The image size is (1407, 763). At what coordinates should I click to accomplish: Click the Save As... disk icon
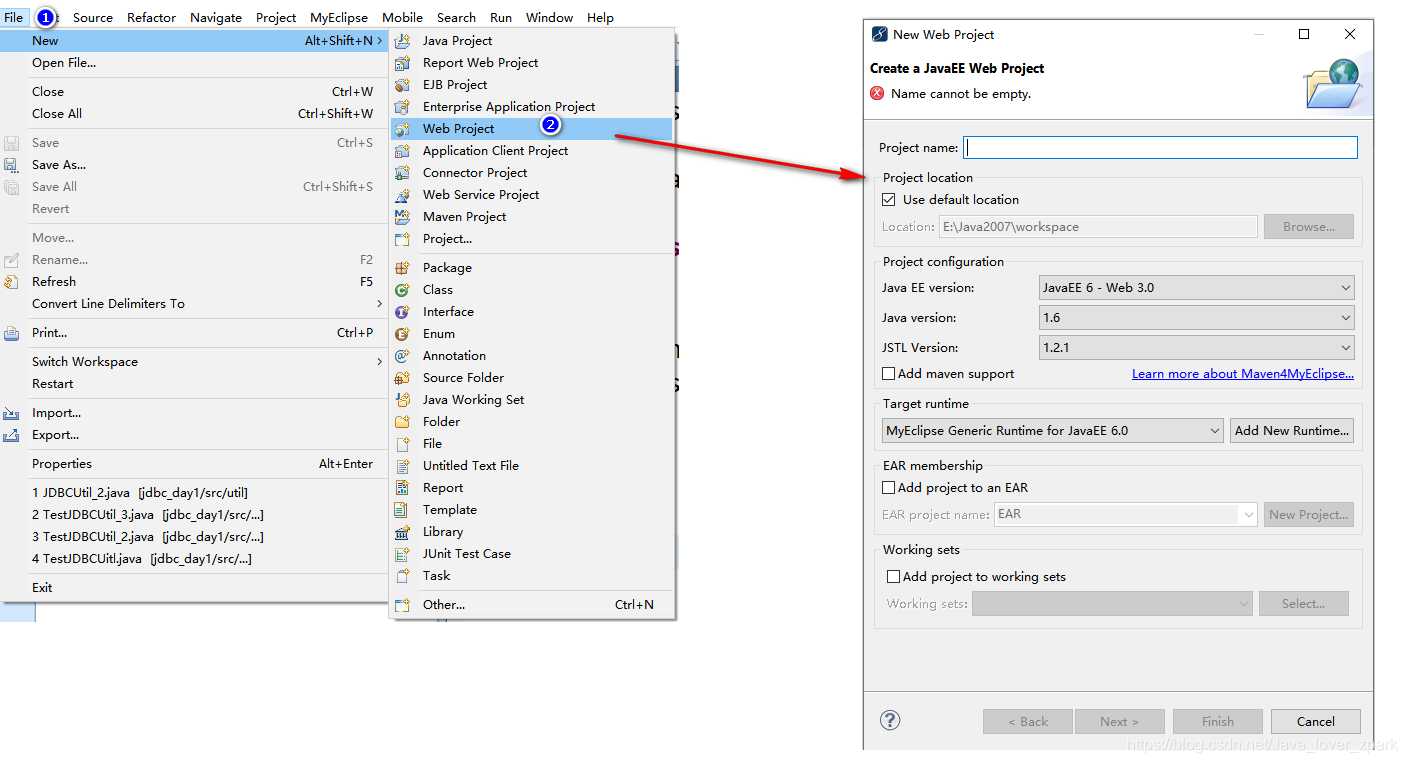click(11, 165)
